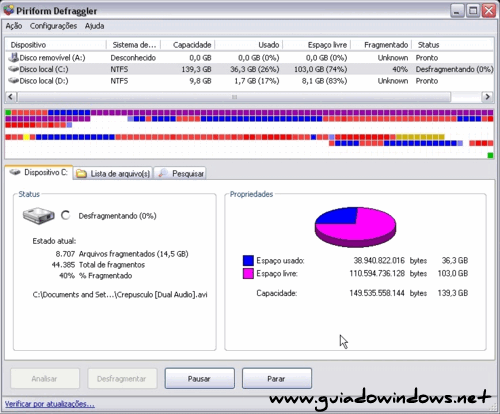Click the Disco local (C:) drive icon
Image resolution: width=500 pixels, height=414 pixels.
13,69
